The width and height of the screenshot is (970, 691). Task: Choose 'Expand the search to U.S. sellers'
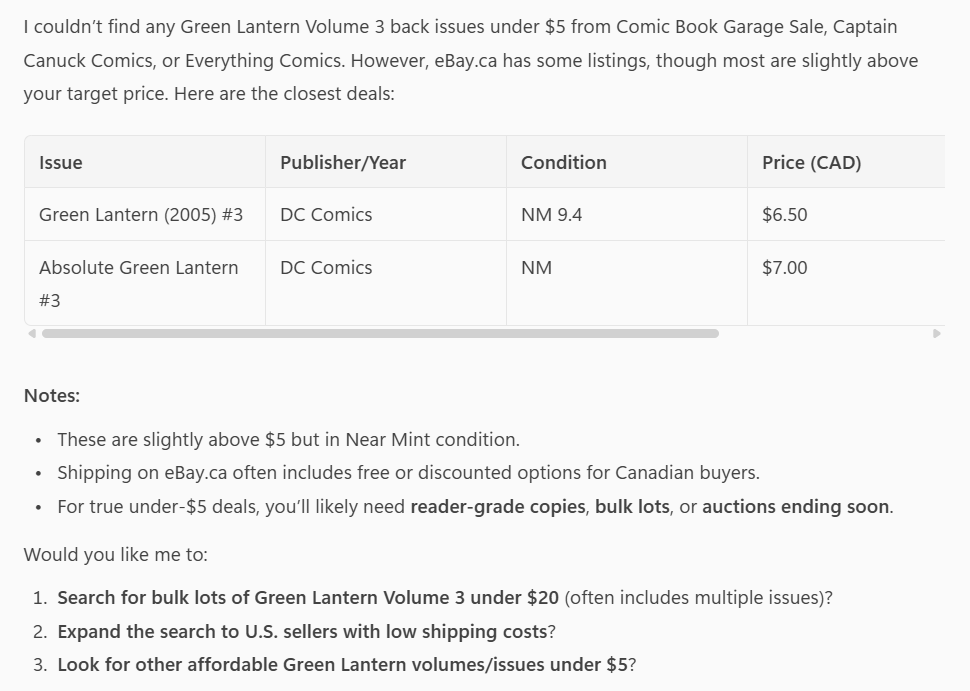coord(302,632)
